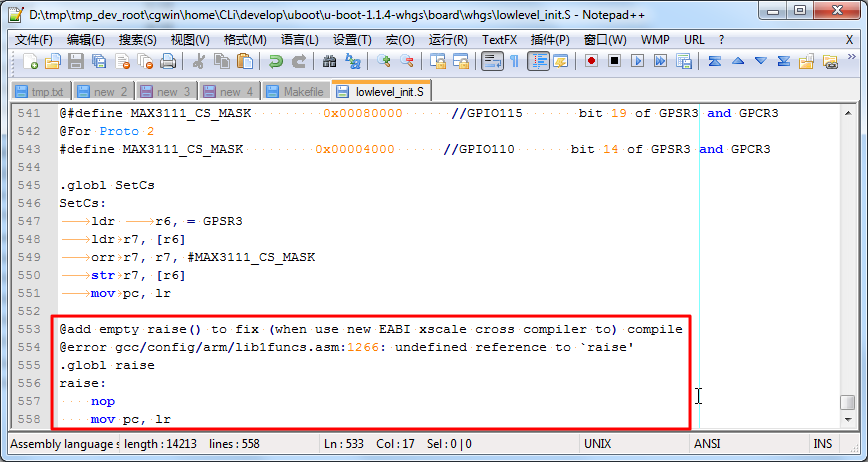The image size is (868, 462).
Task: Switch to the new 2 tab
Action: tap(103, 92)
